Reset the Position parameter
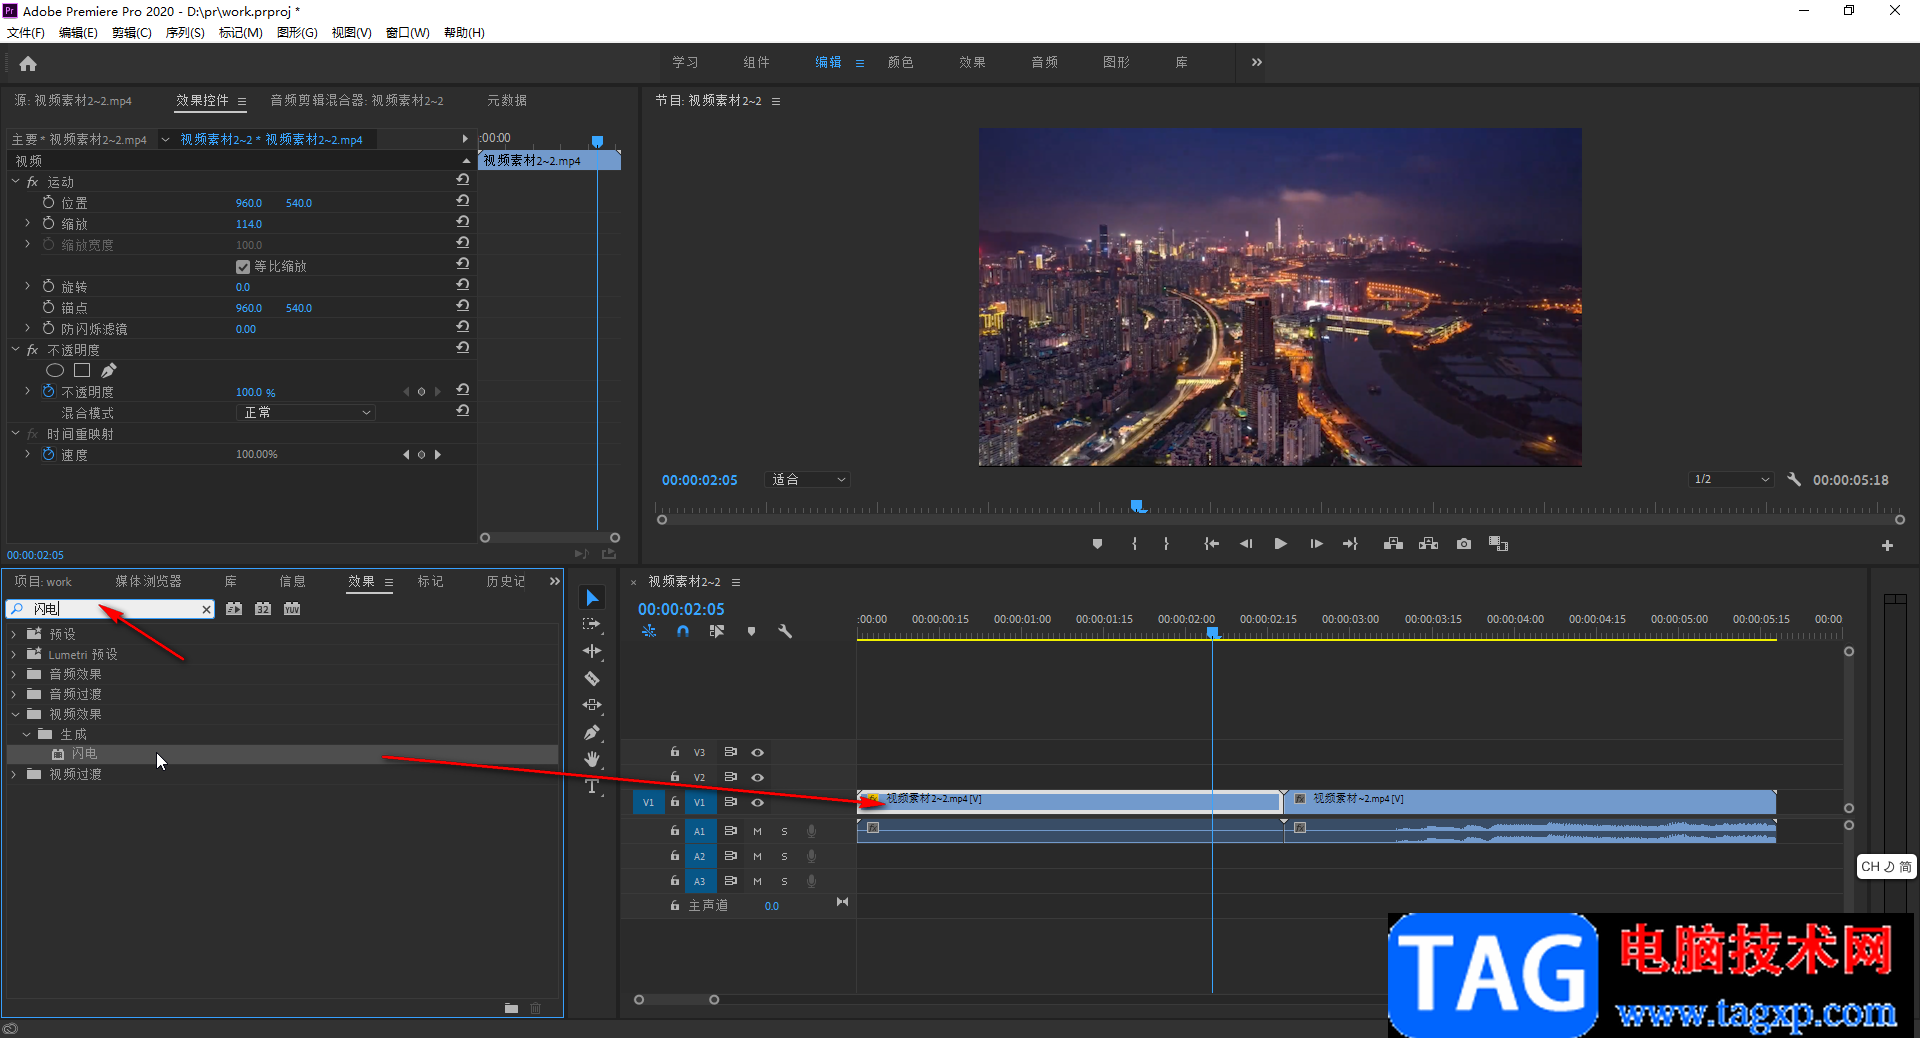The height and width of the screenshot is (1038, 1920). pos(462,201)
